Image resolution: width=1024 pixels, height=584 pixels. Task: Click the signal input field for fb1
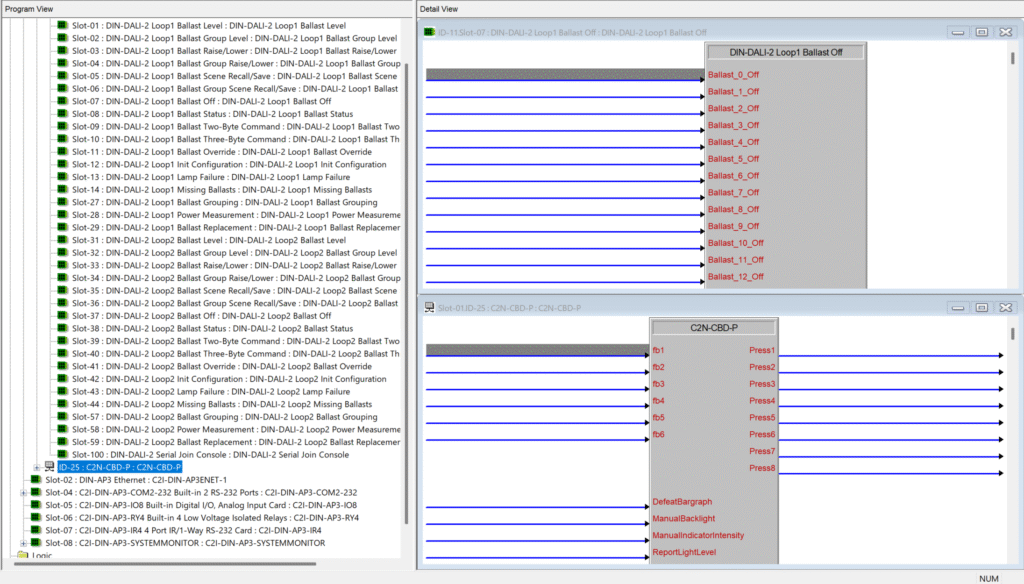537,350
